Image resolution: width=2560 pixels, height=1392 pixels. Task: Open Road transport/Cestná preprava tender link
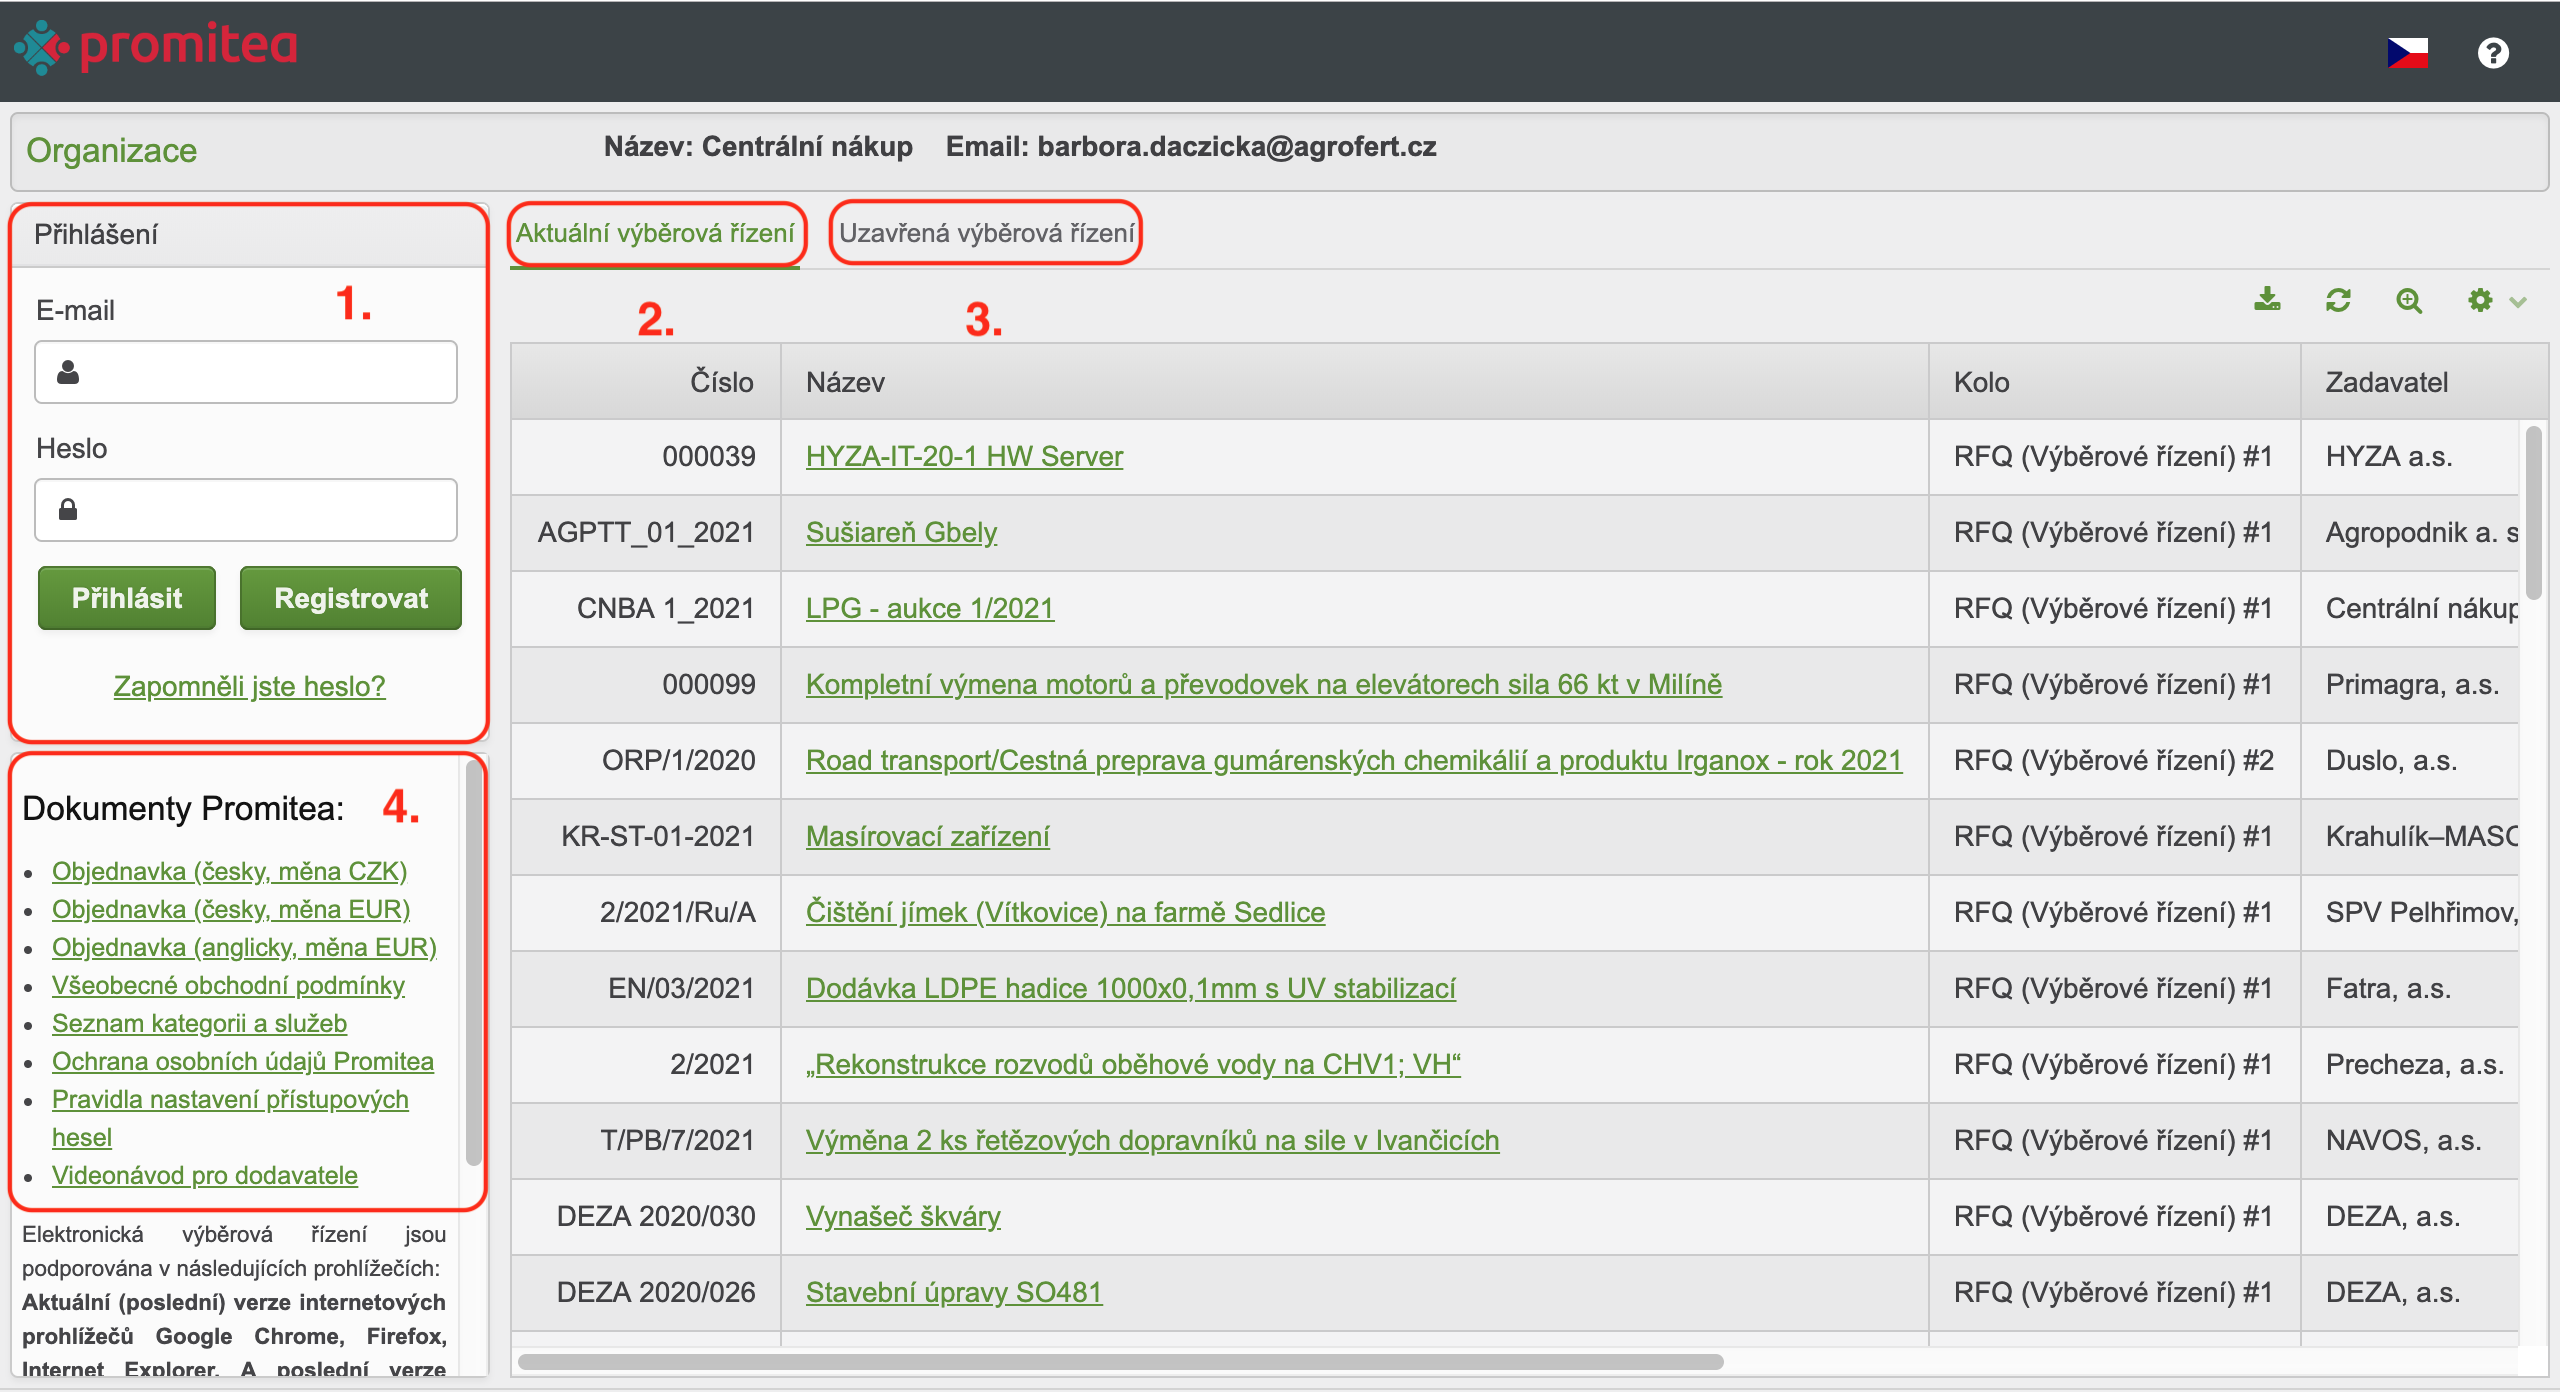coord(1354,760)
